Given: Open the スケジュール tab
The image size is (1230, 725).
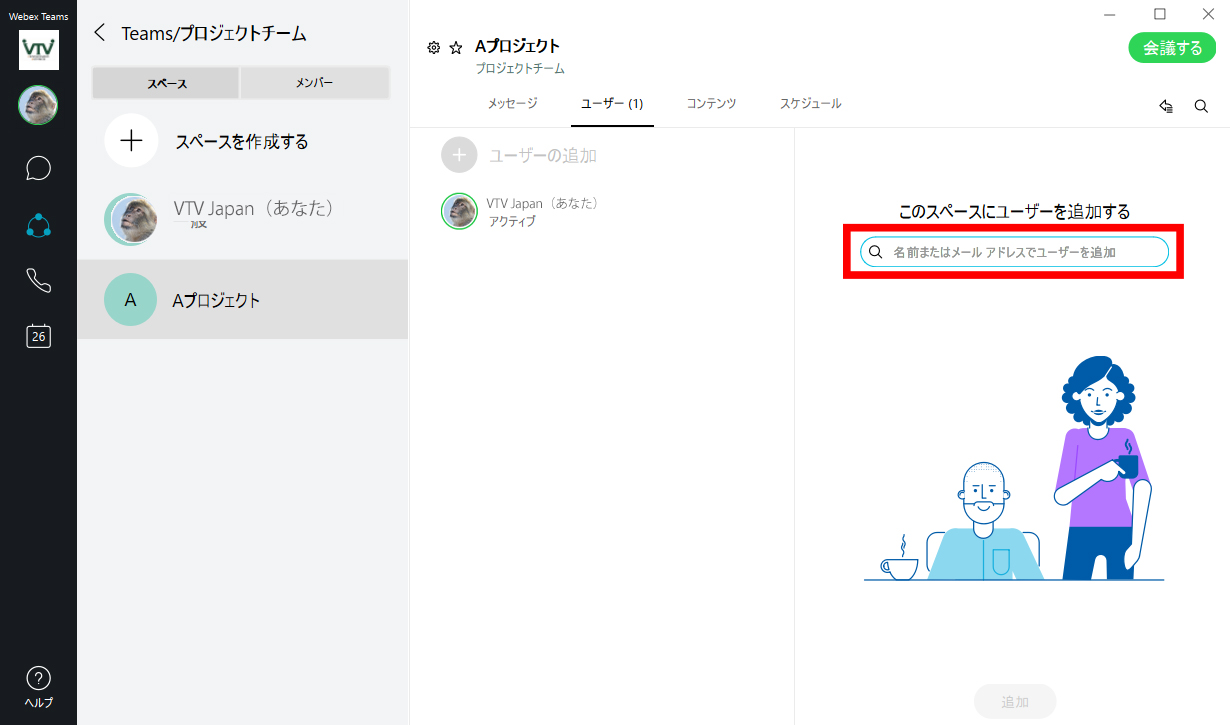Looking at the screenshot, I should click(810, 104).
